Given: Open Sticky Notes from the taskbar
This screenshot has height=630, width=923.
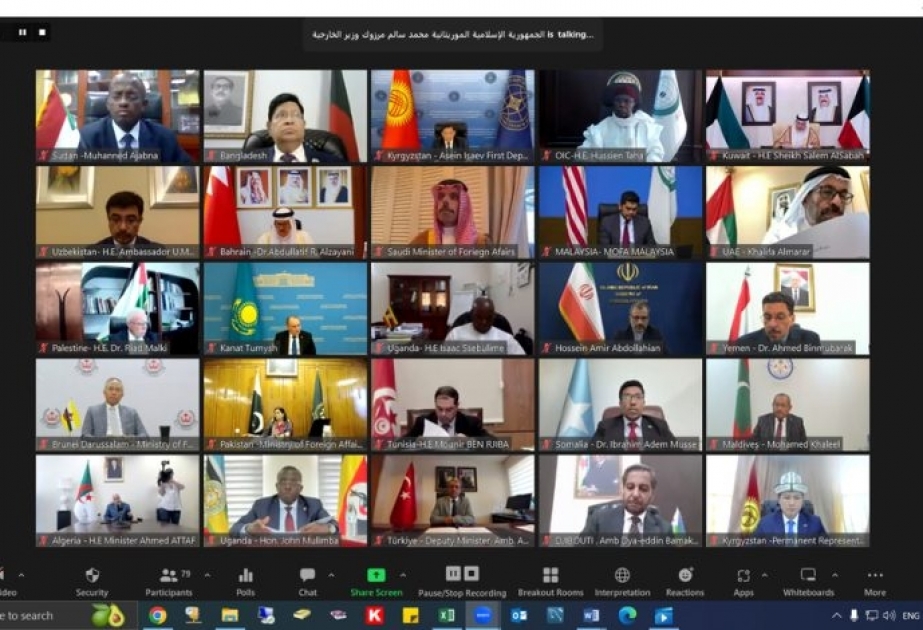Looking at the screenshot, I should tap(410, 615).
